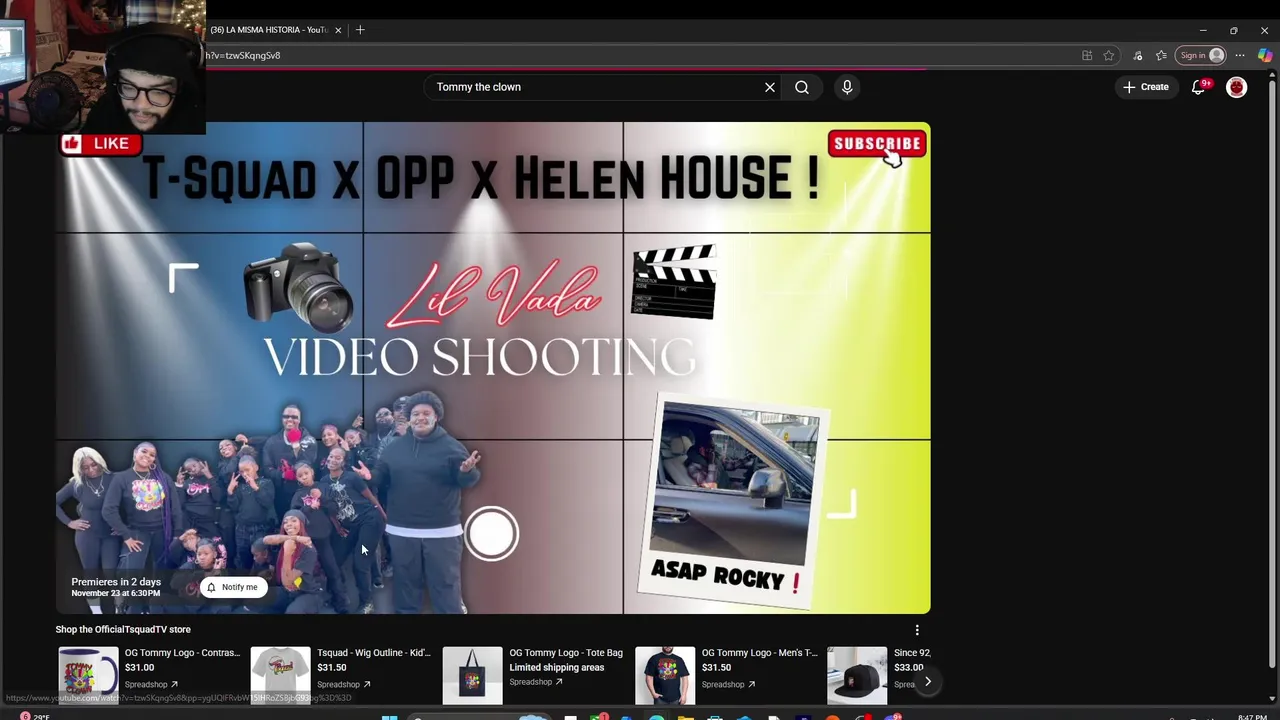Open 'OG Tommy Logo - Contras...' product title
This screenshot has height=720, width=1280.
pos(182,653)
